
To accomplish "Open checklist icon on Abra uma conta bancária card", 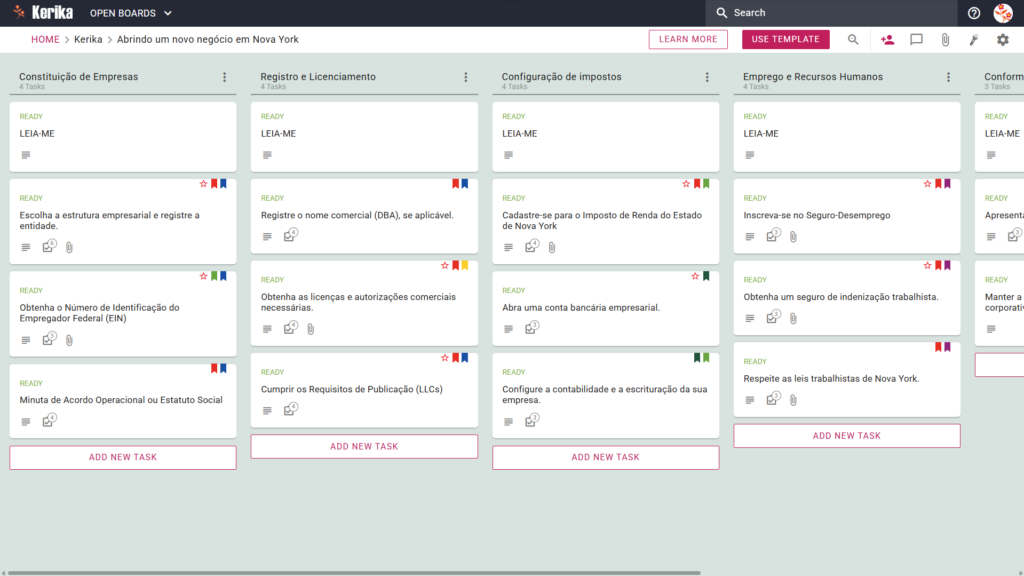I will pyautogui.click(x=531, y=328).
